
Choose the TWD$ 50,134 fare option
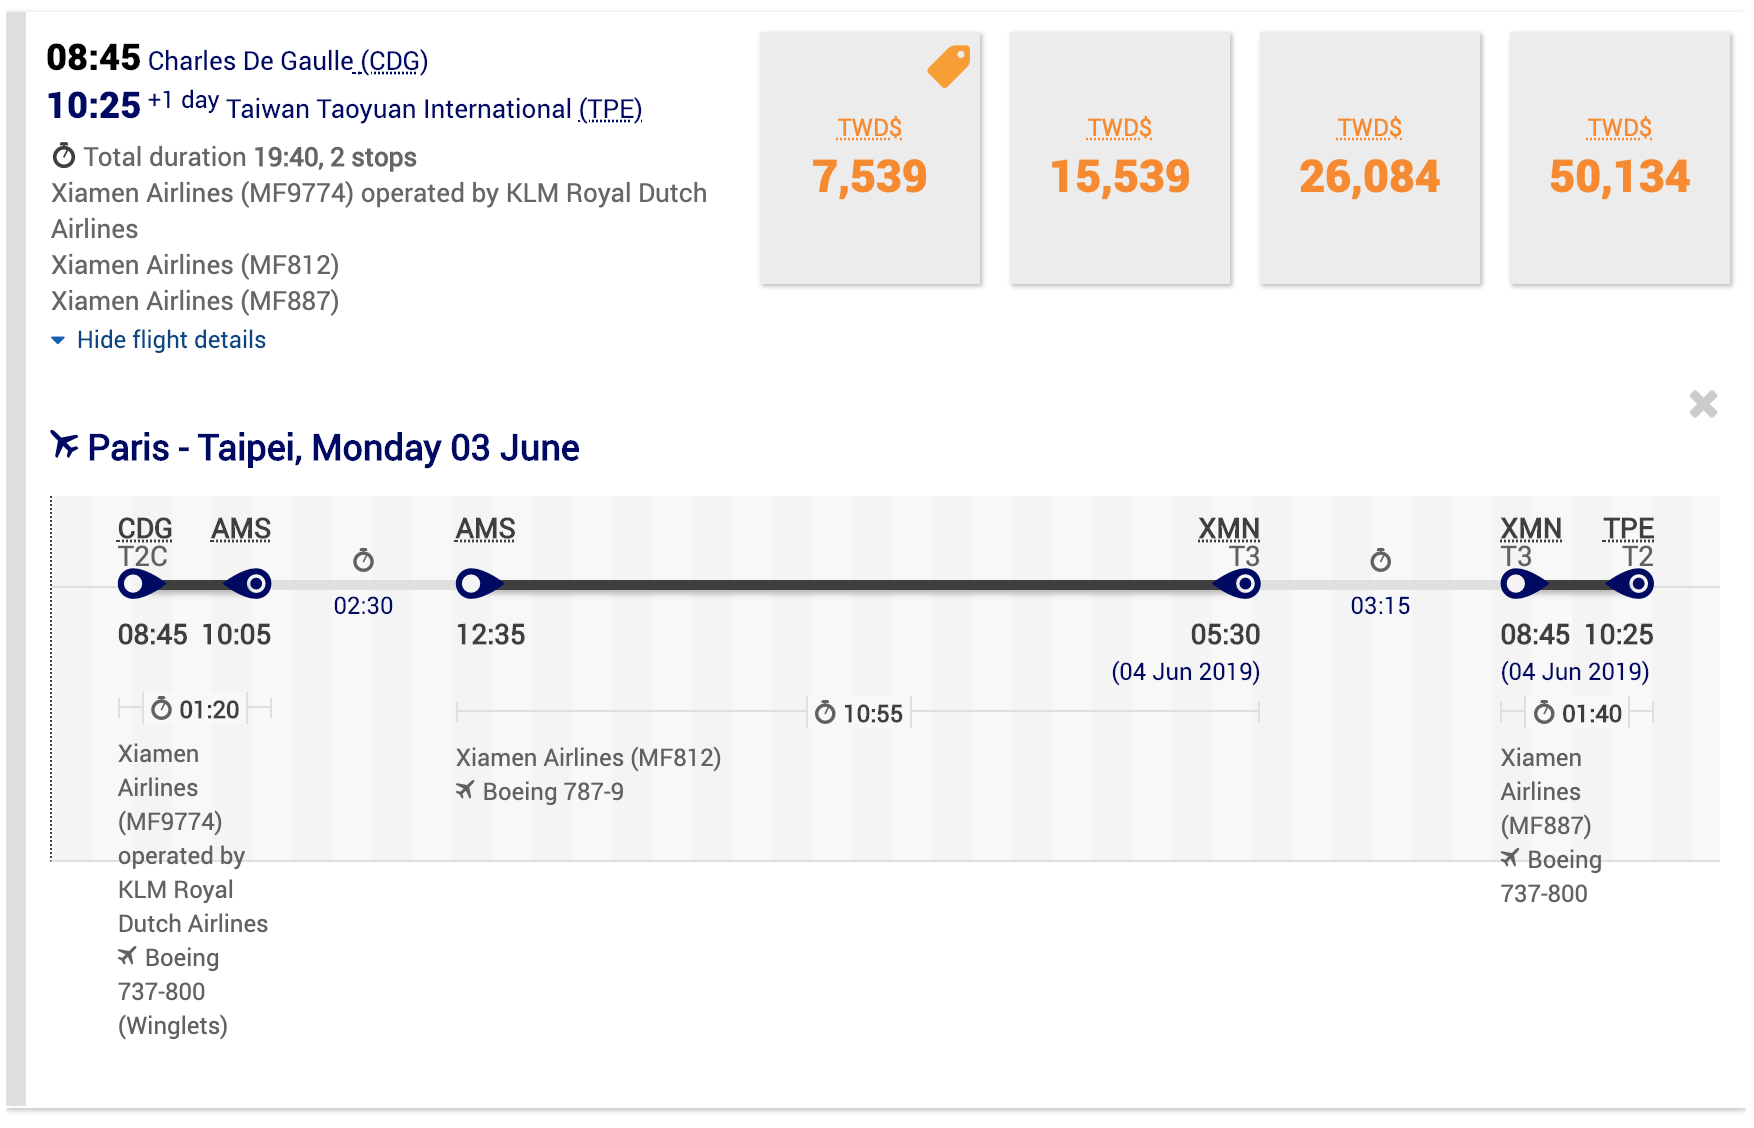[1620, 158]
